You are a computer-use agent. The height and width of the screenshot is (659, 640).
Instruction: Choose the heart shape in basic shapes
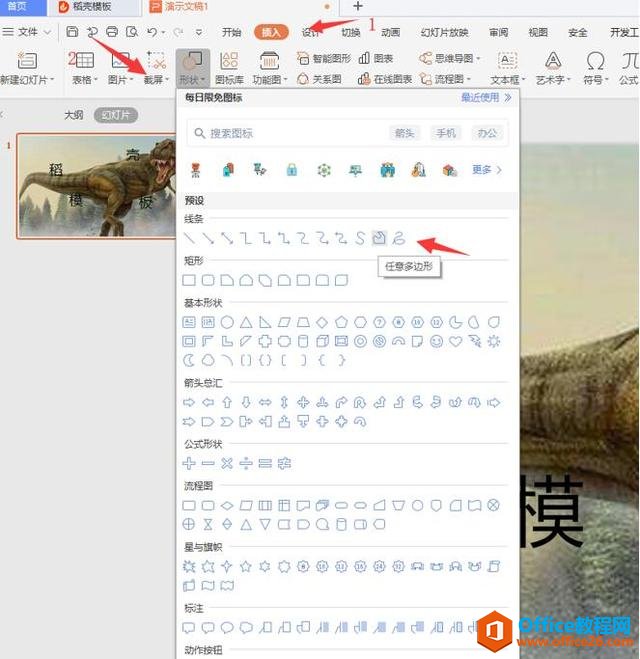(x=455, y=341)
